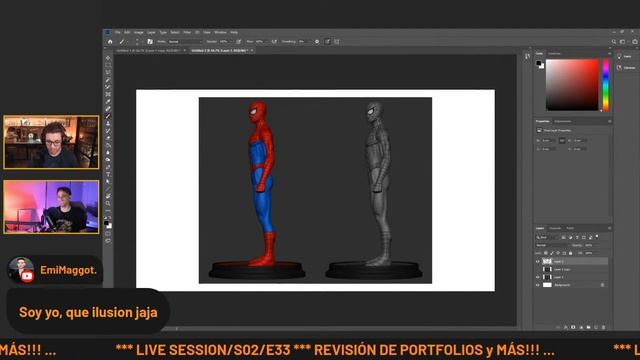
Task: Select the Hand tool
Action: point(108,196)
